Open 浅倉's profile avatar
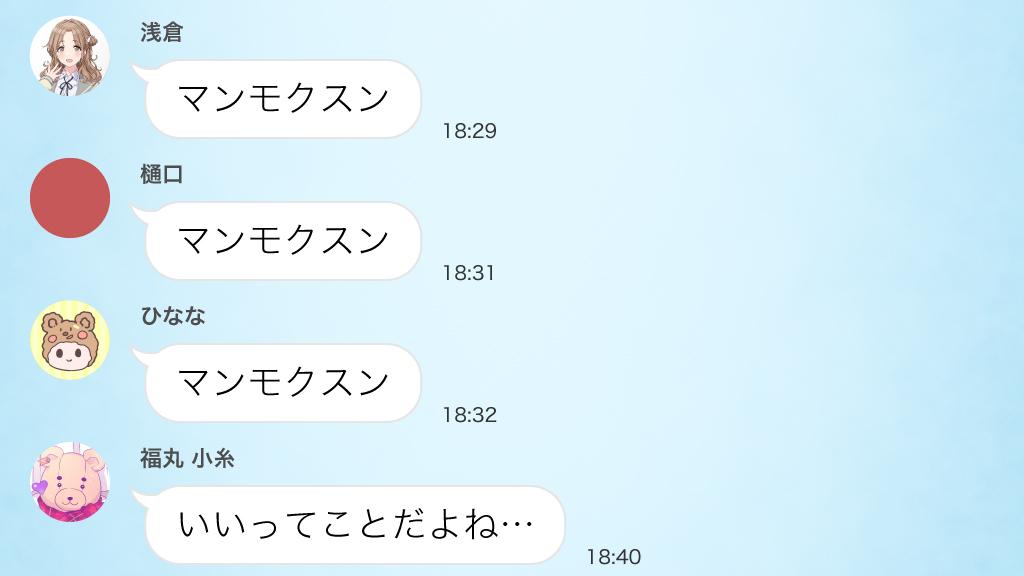 70,56
